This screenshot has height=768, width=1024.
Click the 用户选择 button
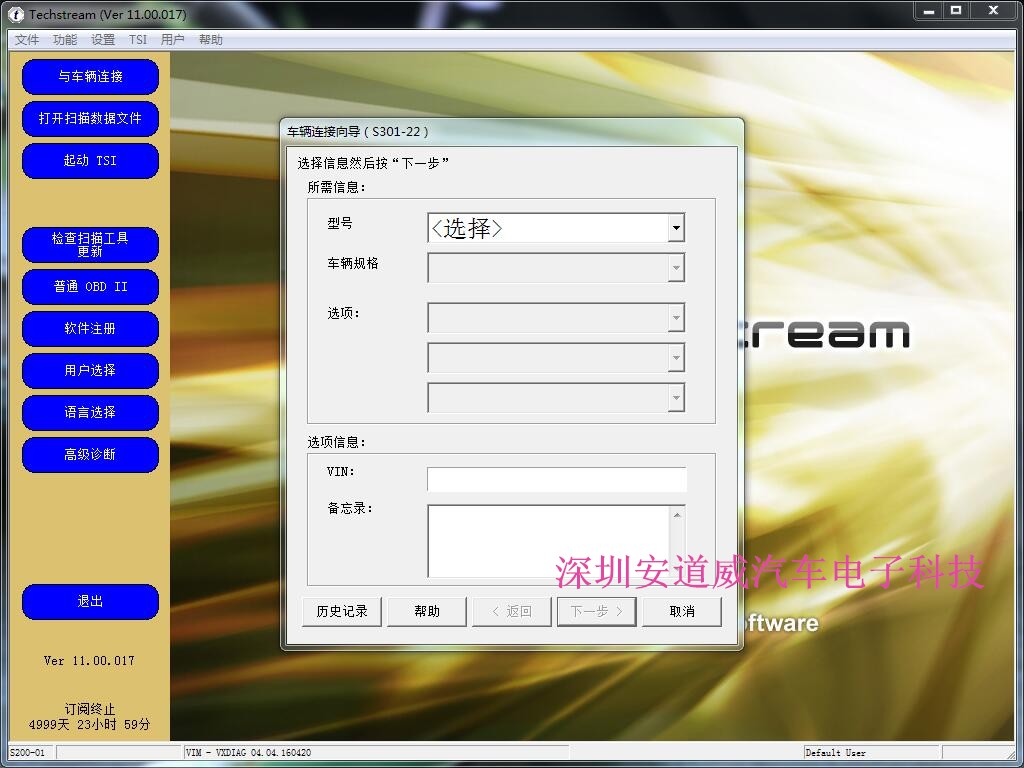point(90,370)
